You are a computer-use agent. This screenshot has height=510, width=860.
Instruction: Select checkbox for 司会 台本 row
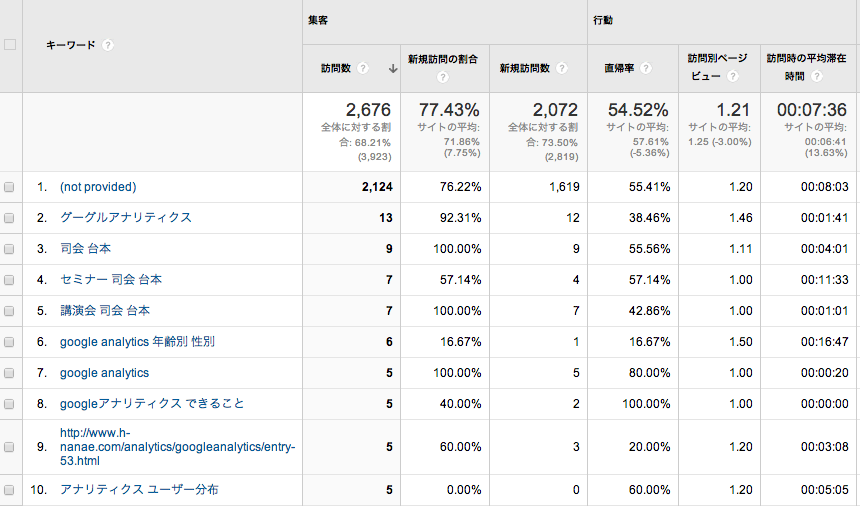click(x=9, y=249)
